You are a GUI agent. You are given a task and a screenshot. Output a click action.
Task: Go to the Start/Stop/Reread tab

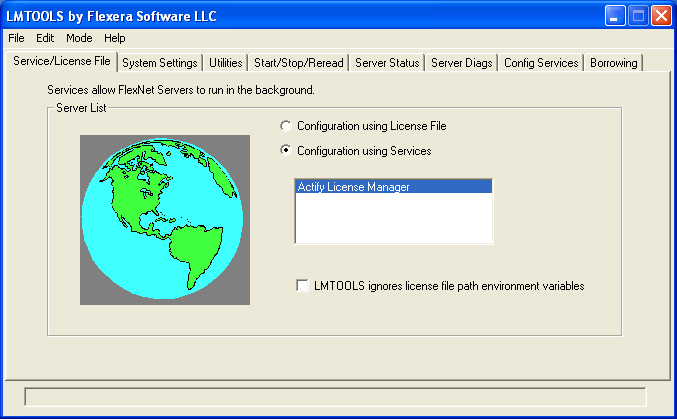point(298,63)
